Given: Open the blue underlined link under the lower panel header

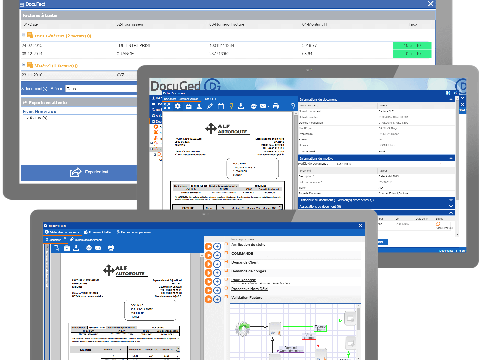Looking at the screenshot, I should [x=39, y=112].
